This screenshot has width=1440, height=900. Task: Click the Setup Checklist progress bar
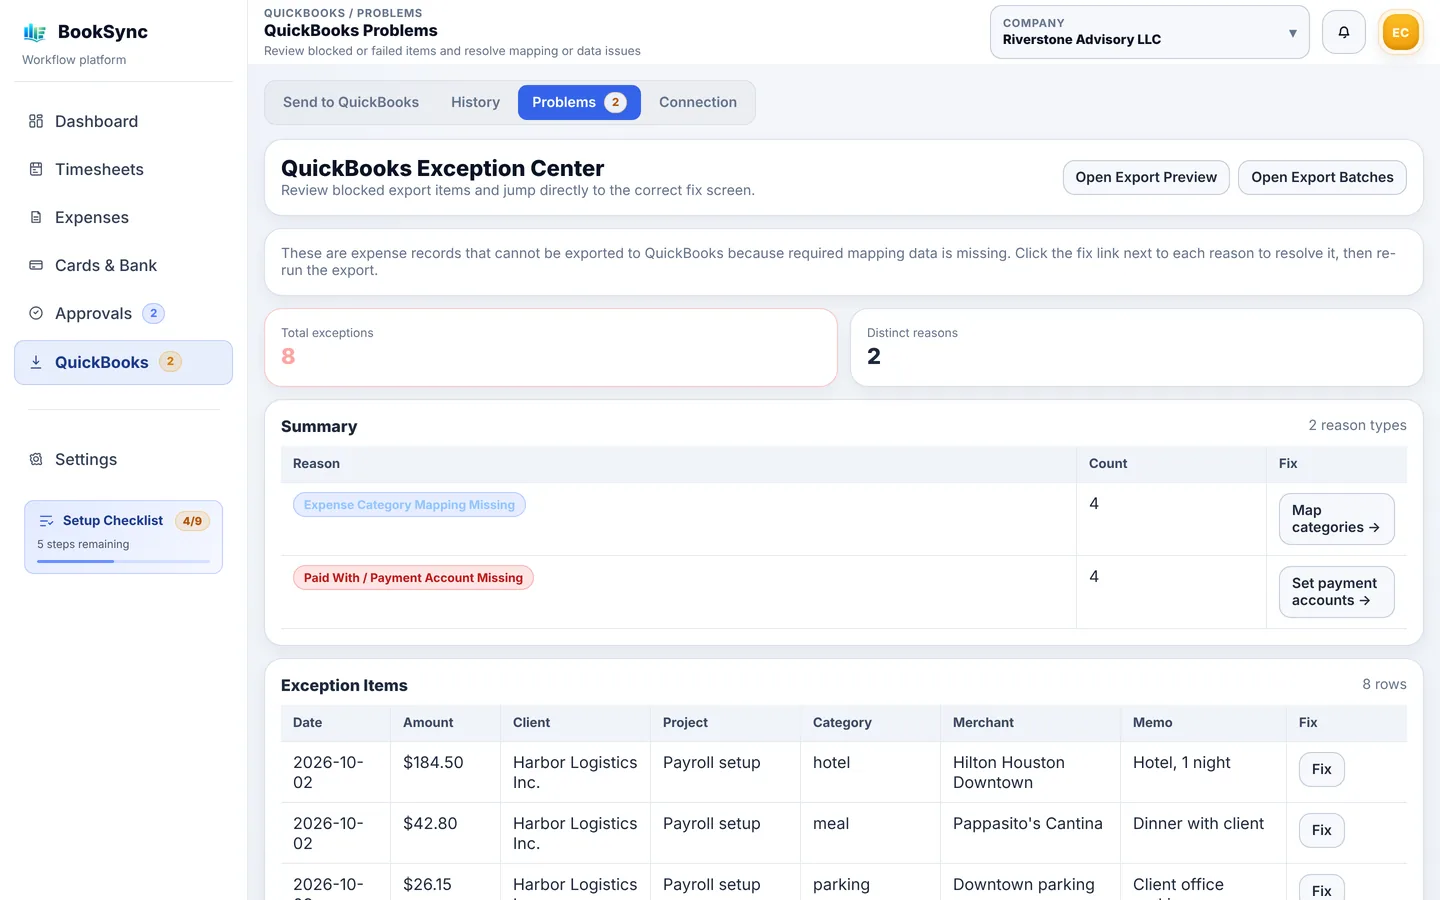coord(123,561)
